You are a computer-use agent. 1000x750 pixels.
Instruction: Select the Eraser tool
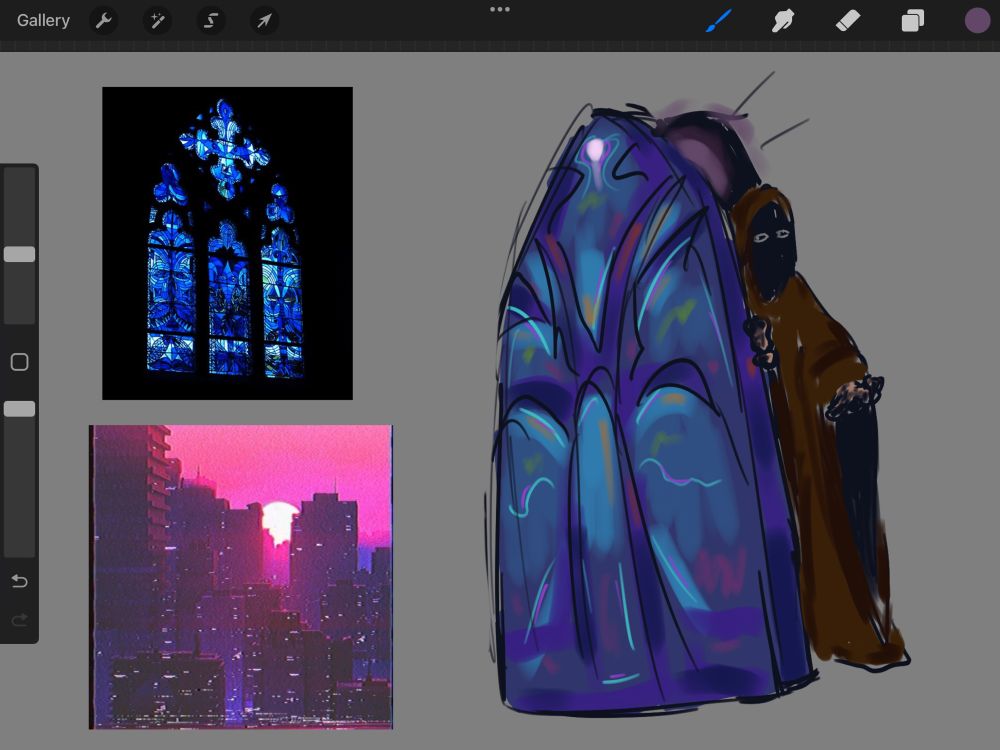click(x=848, y=20)
